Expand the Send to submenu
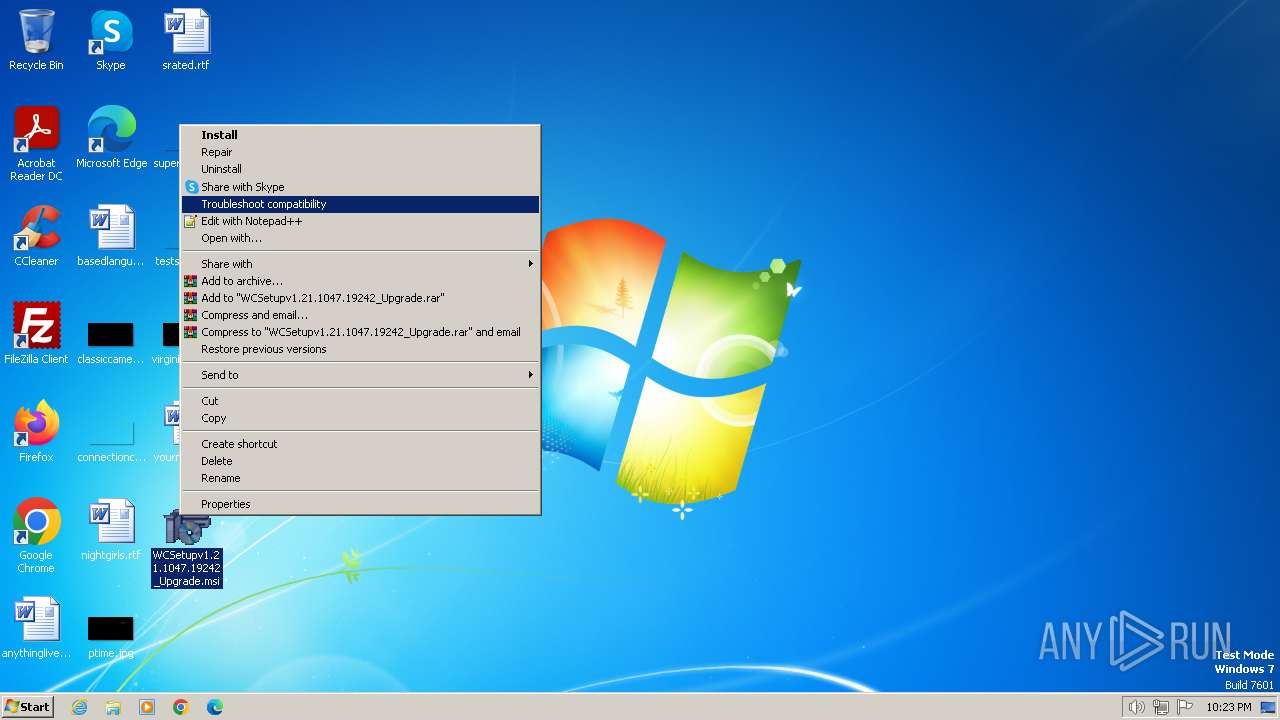The image size is (1280, 720). (x=360, y=375)
